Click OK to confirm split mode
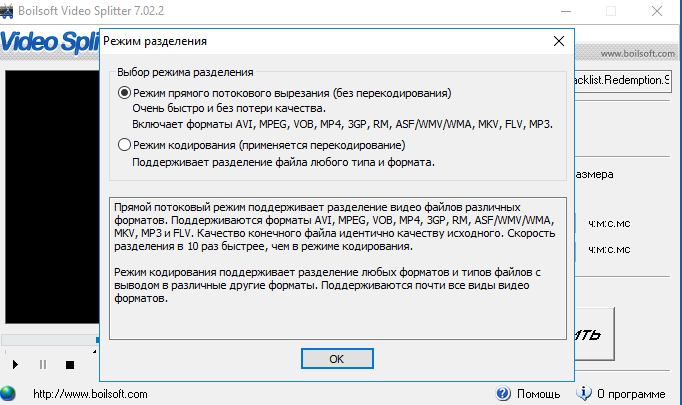 (336, 358)
